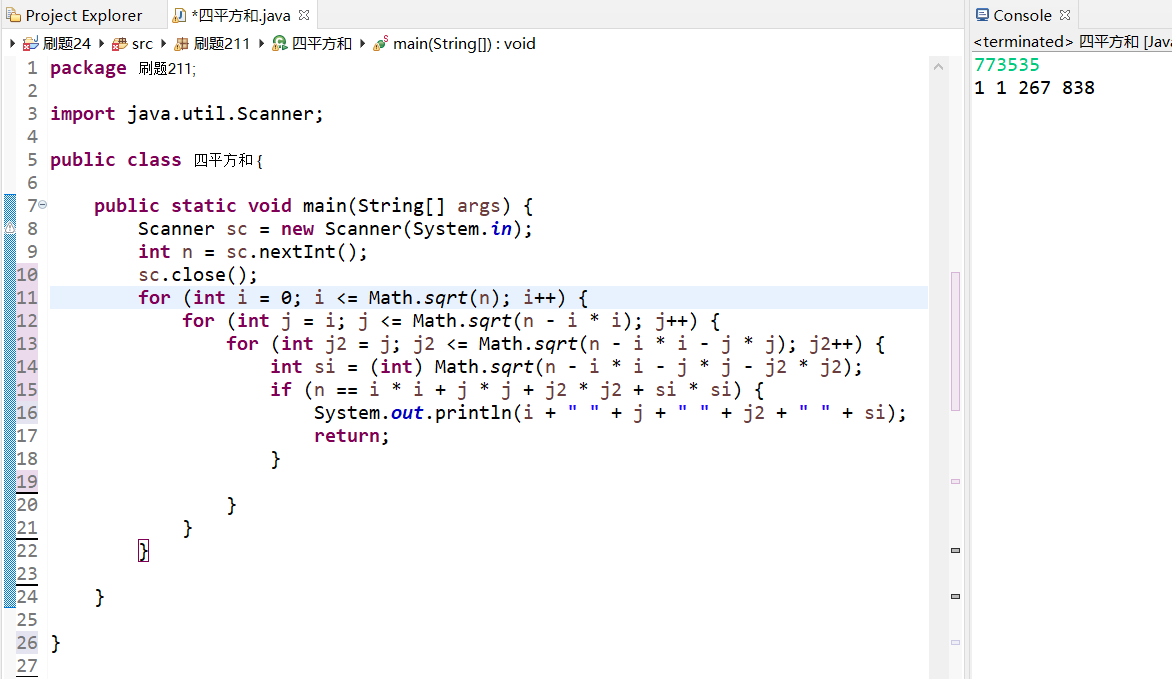Select 刷题211 package in the breadcrumb
The image size is (1172, 679).
click(222, 44)
